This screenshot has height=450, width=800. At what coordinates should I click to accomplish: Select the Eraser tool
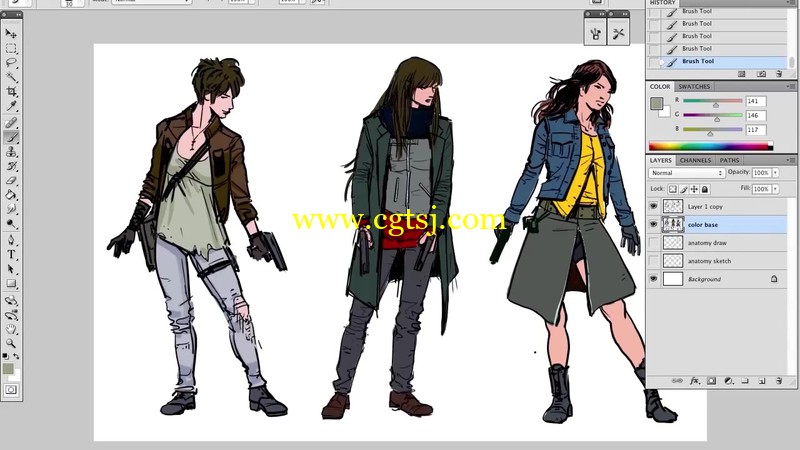pos(11,181)
